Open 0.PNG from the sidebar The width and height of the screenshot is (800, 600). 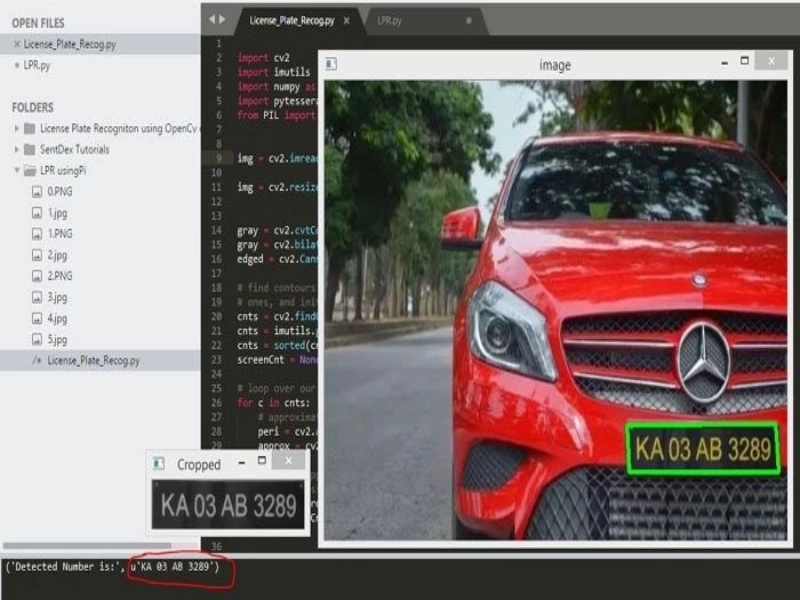tap(60, 192)
